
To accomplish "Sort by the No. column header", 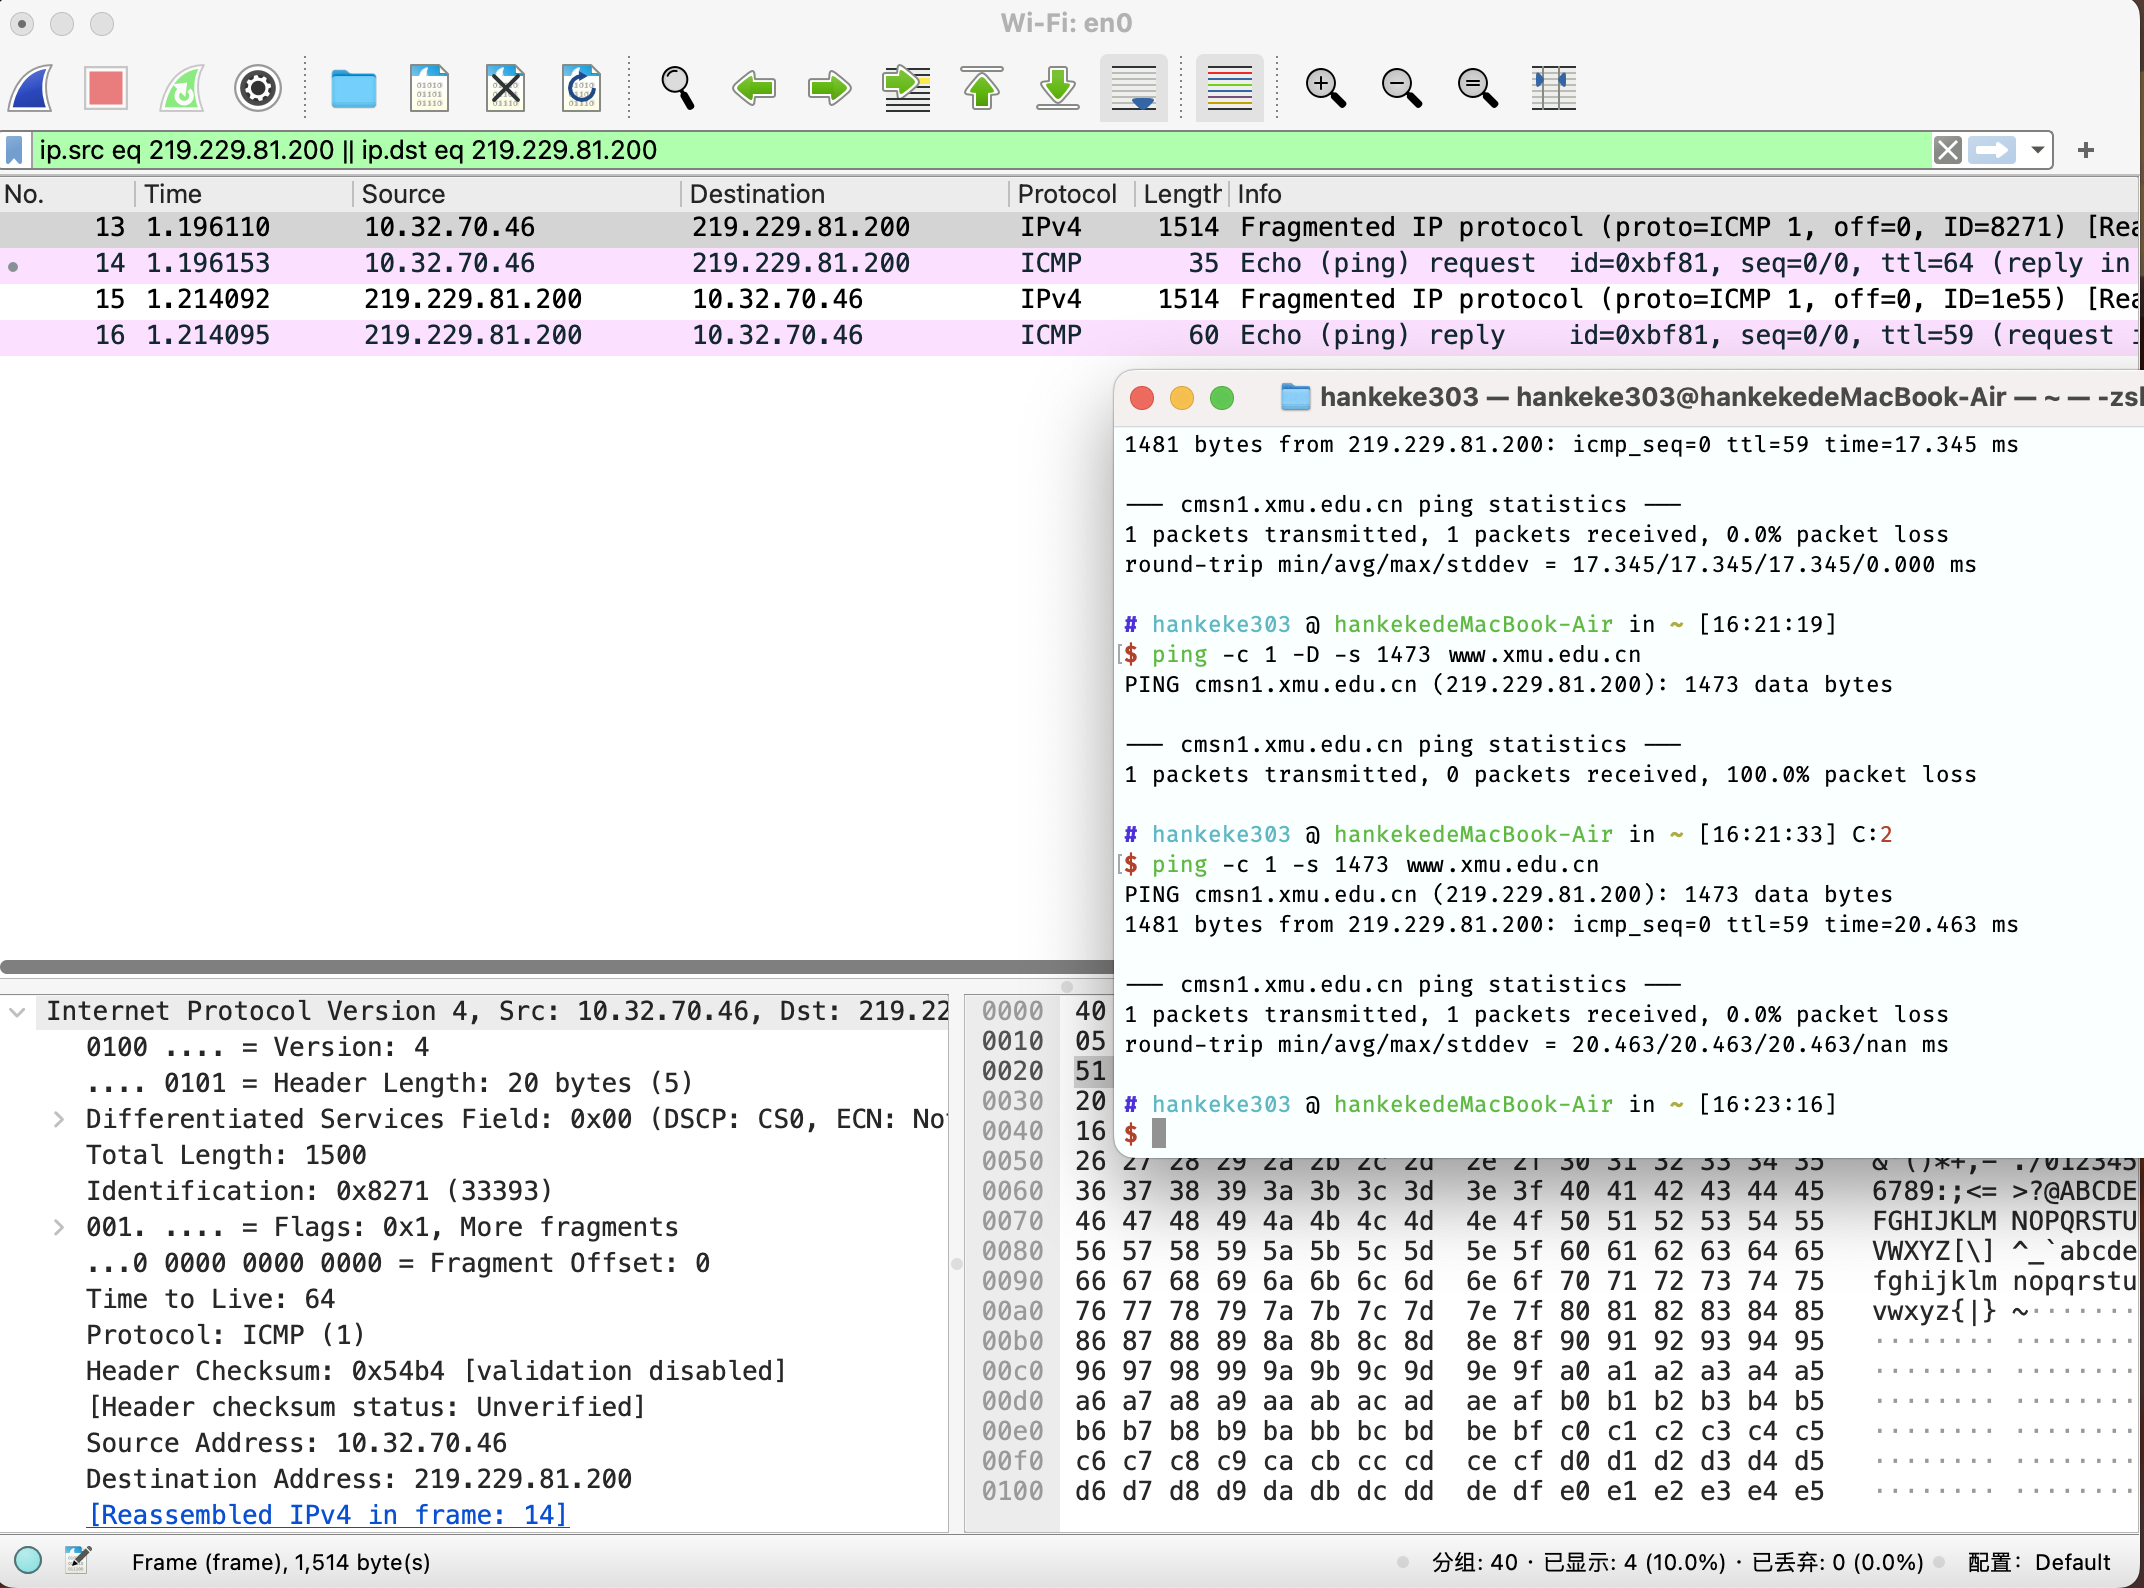I will [x=66, y=194].
